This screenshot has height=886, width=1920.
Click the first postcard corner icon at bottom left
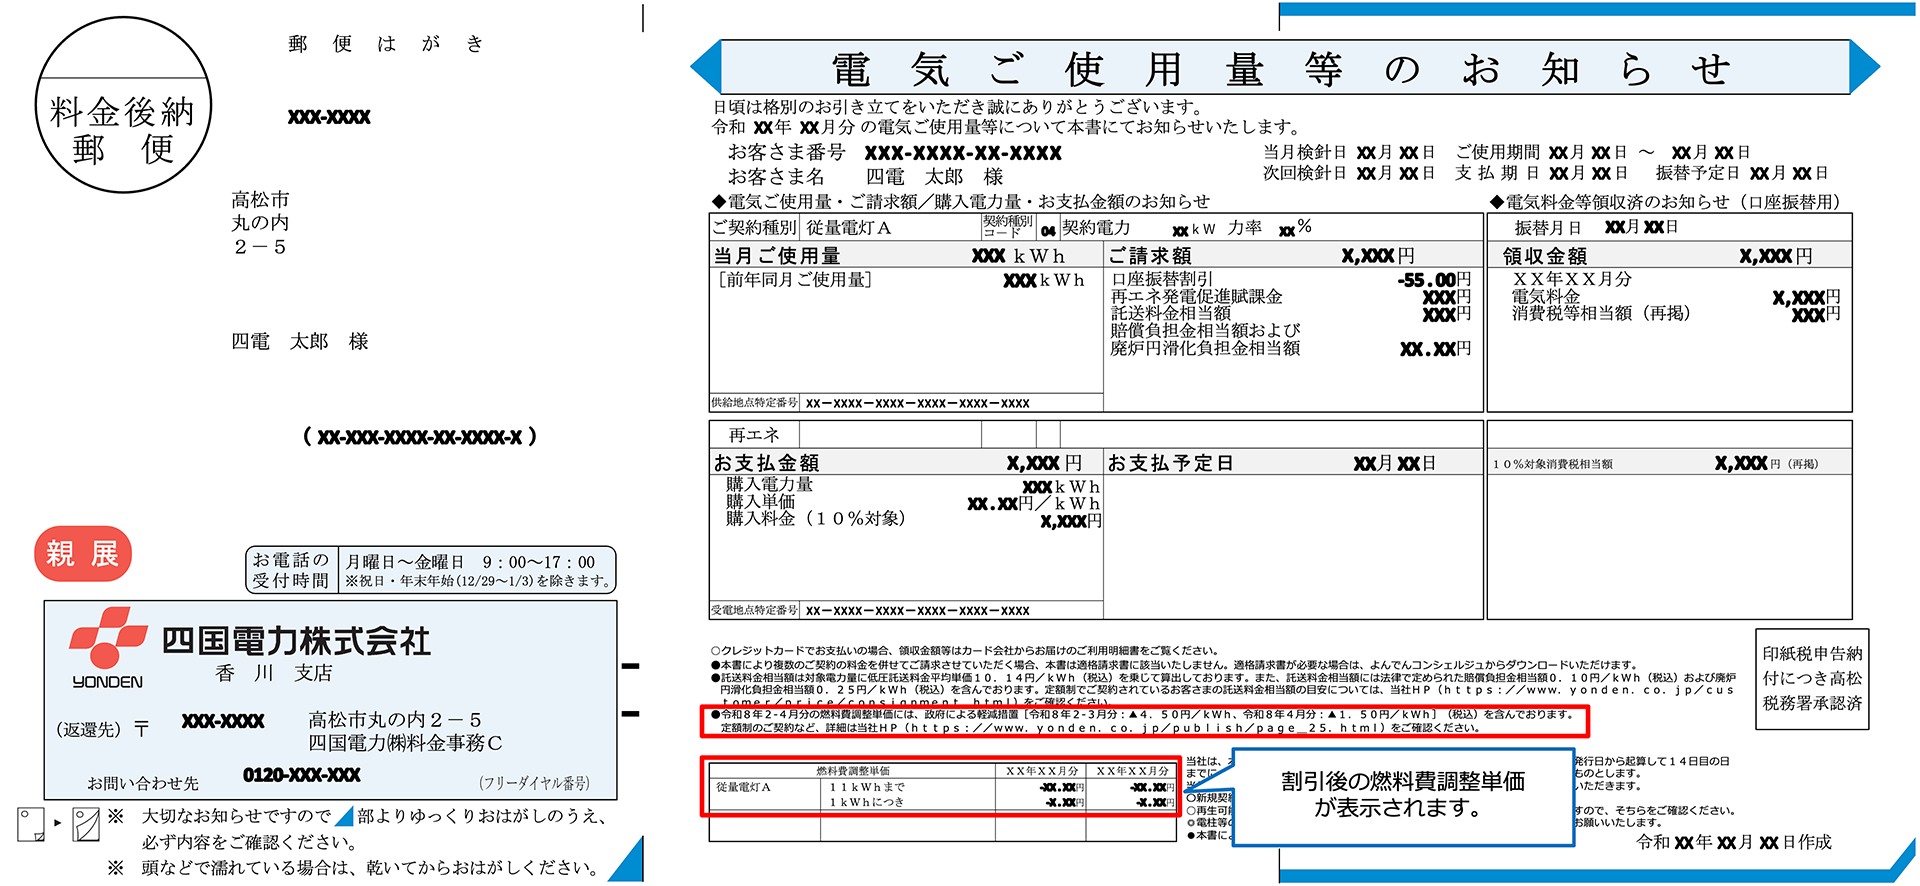coord(31,824)
